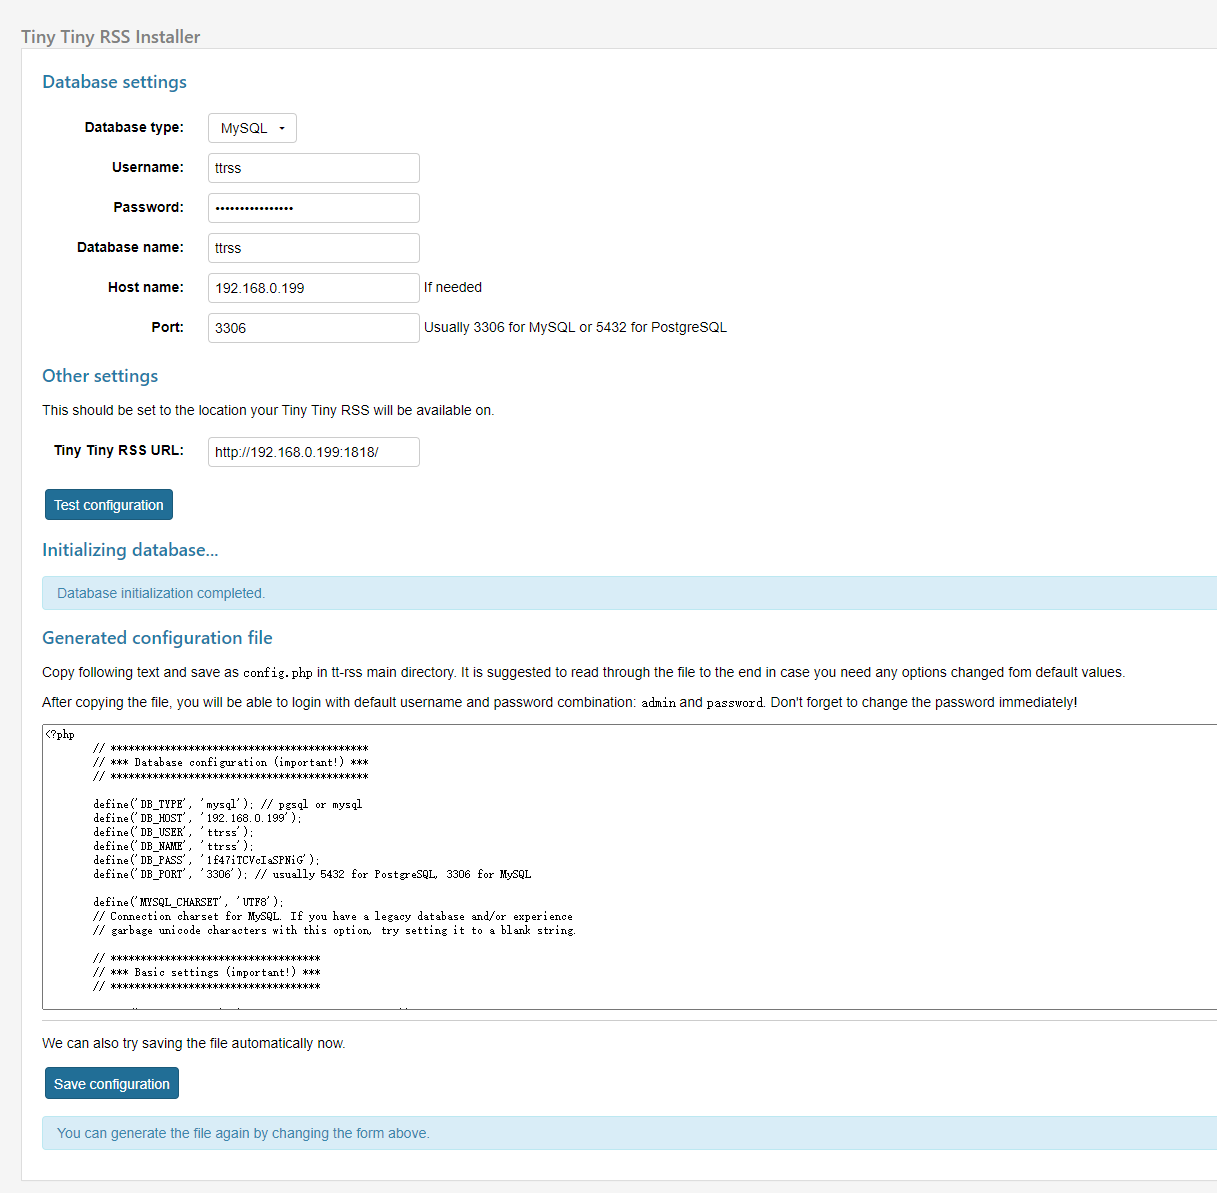Click the Save configuration button
The image size is (1217, 1193).
[112, 1083]
